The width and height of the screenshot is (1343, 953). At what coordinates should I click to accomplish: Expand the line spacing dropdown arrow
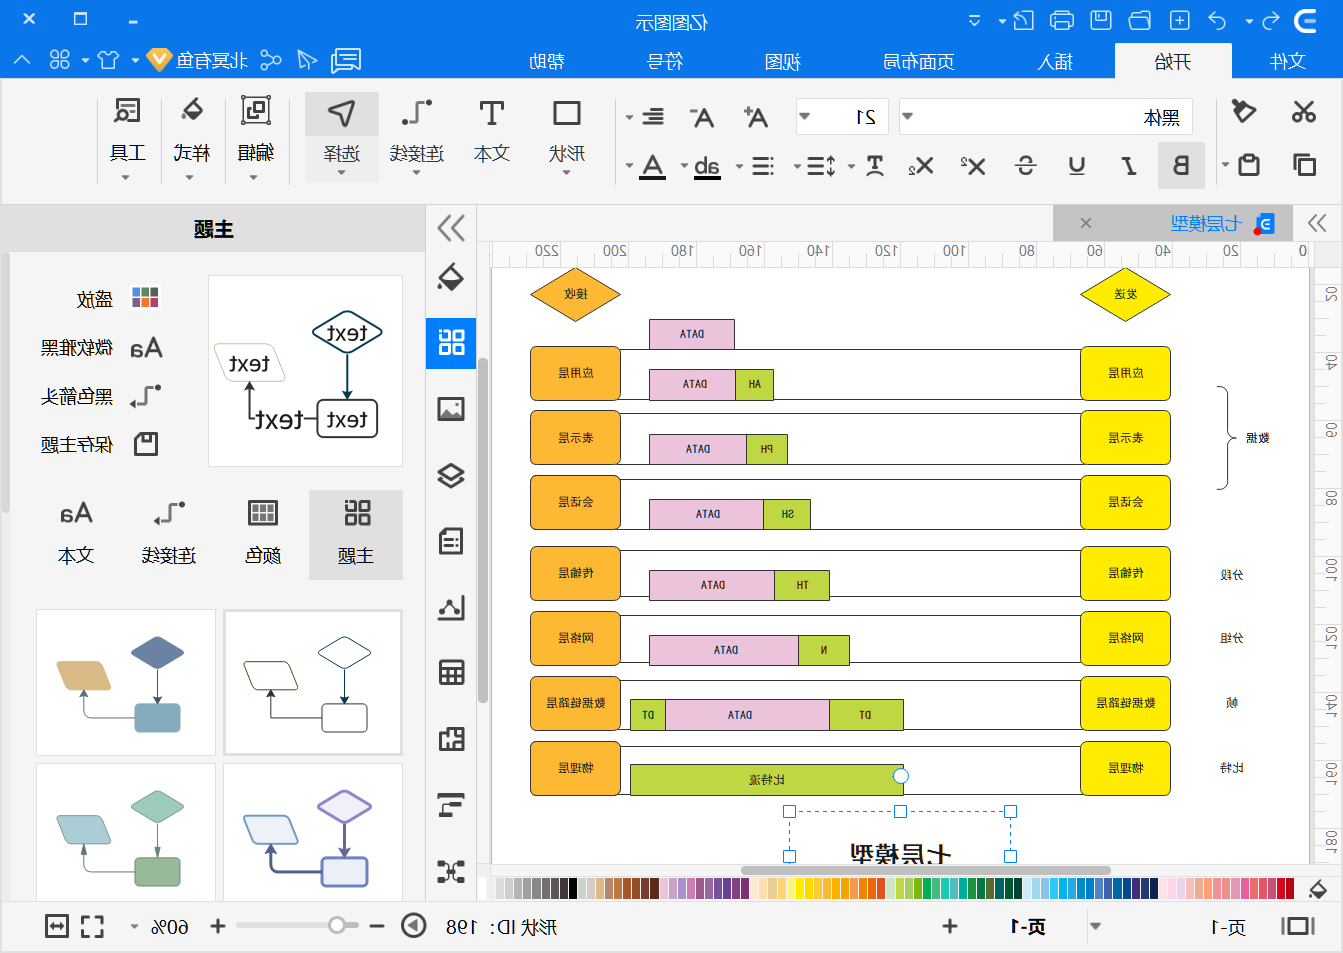pos(797,166)
